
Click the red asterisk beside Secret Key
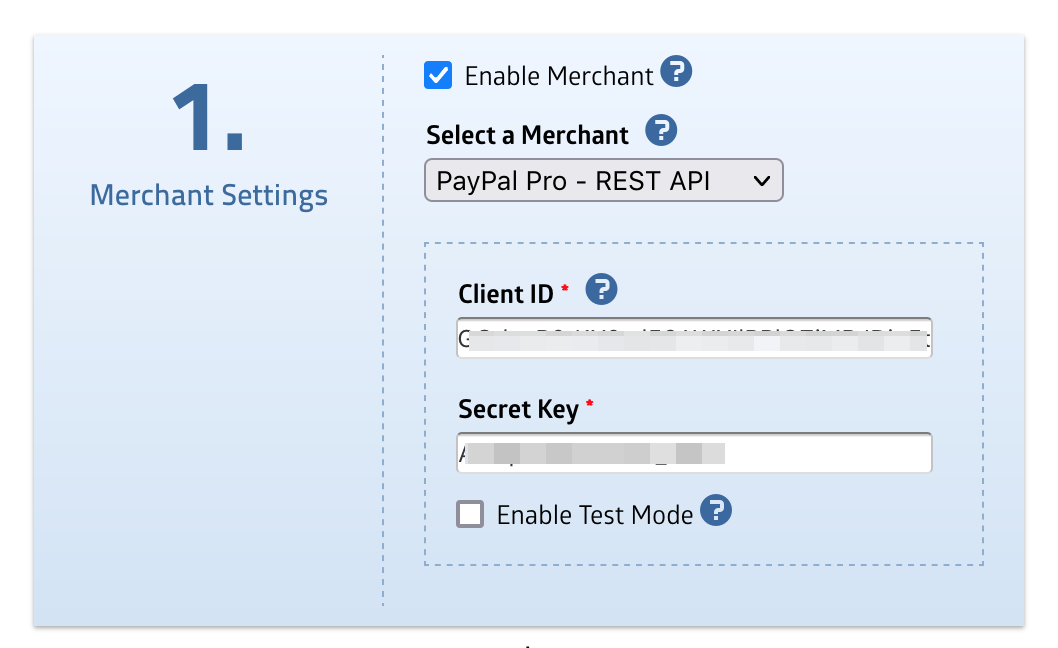(589, 403)
